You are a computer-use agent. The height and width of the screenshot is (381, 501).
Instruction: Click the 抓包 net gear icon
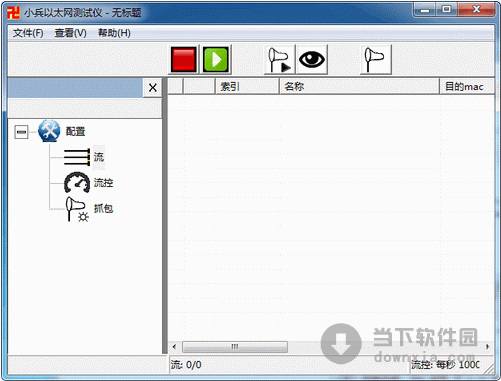click(77, 209)
